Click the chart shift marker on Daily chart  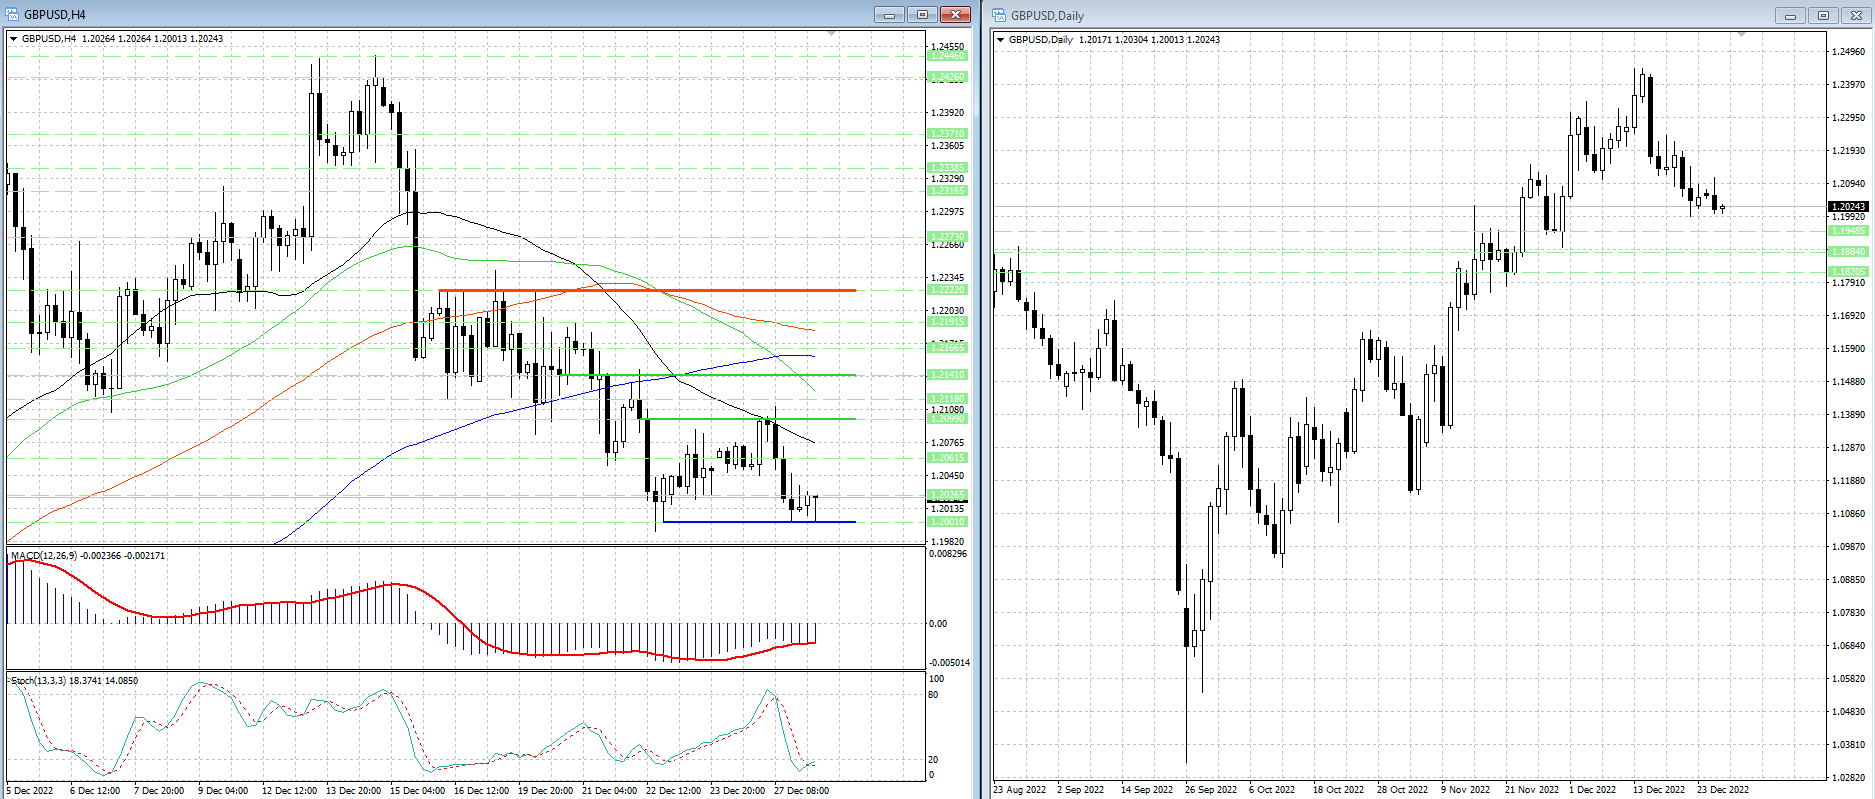click(1741, 35)
